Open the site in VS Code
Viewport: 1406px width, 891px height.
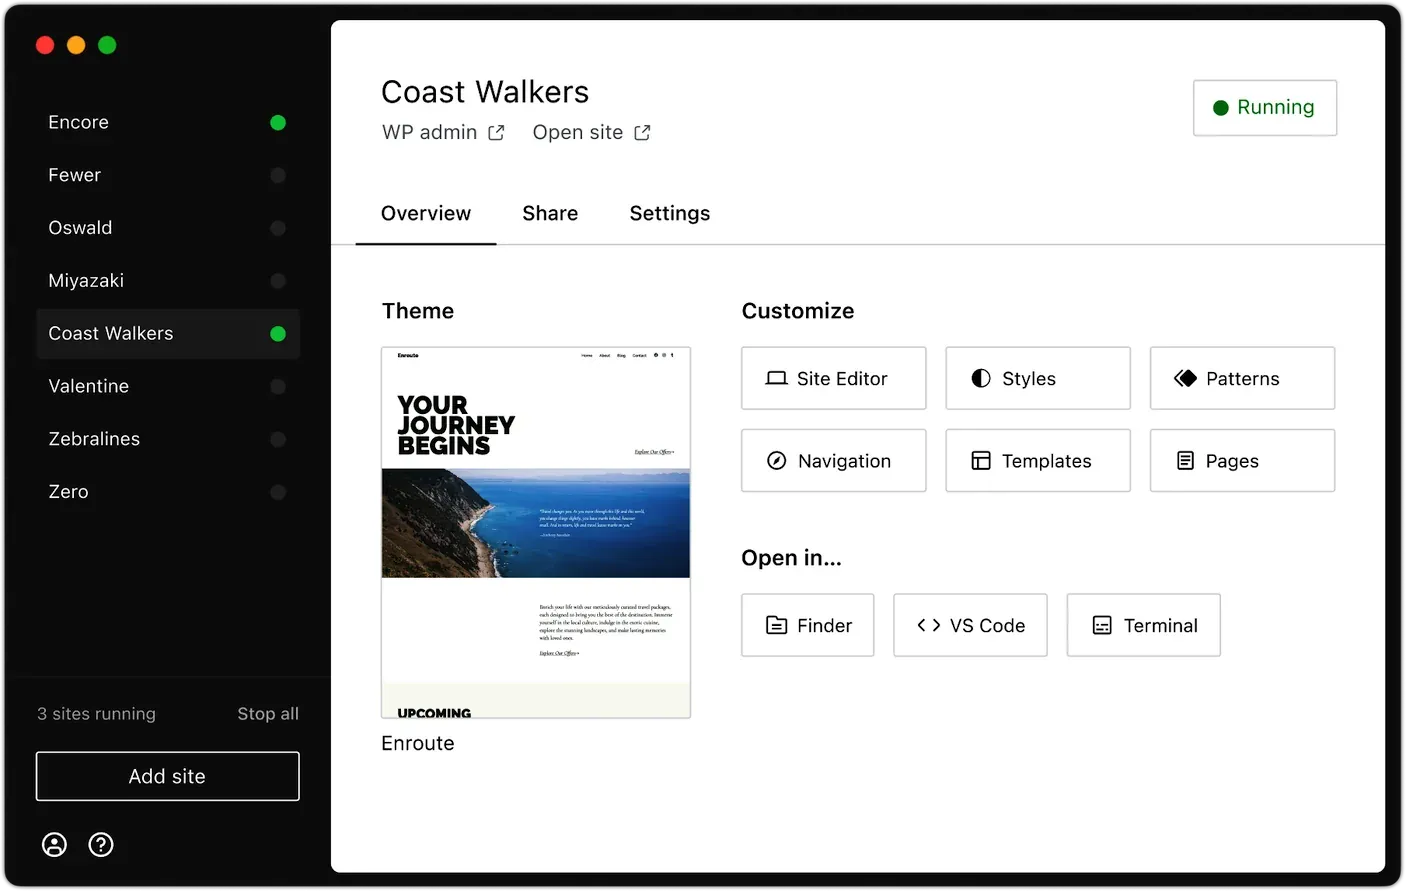pos(969,625)
